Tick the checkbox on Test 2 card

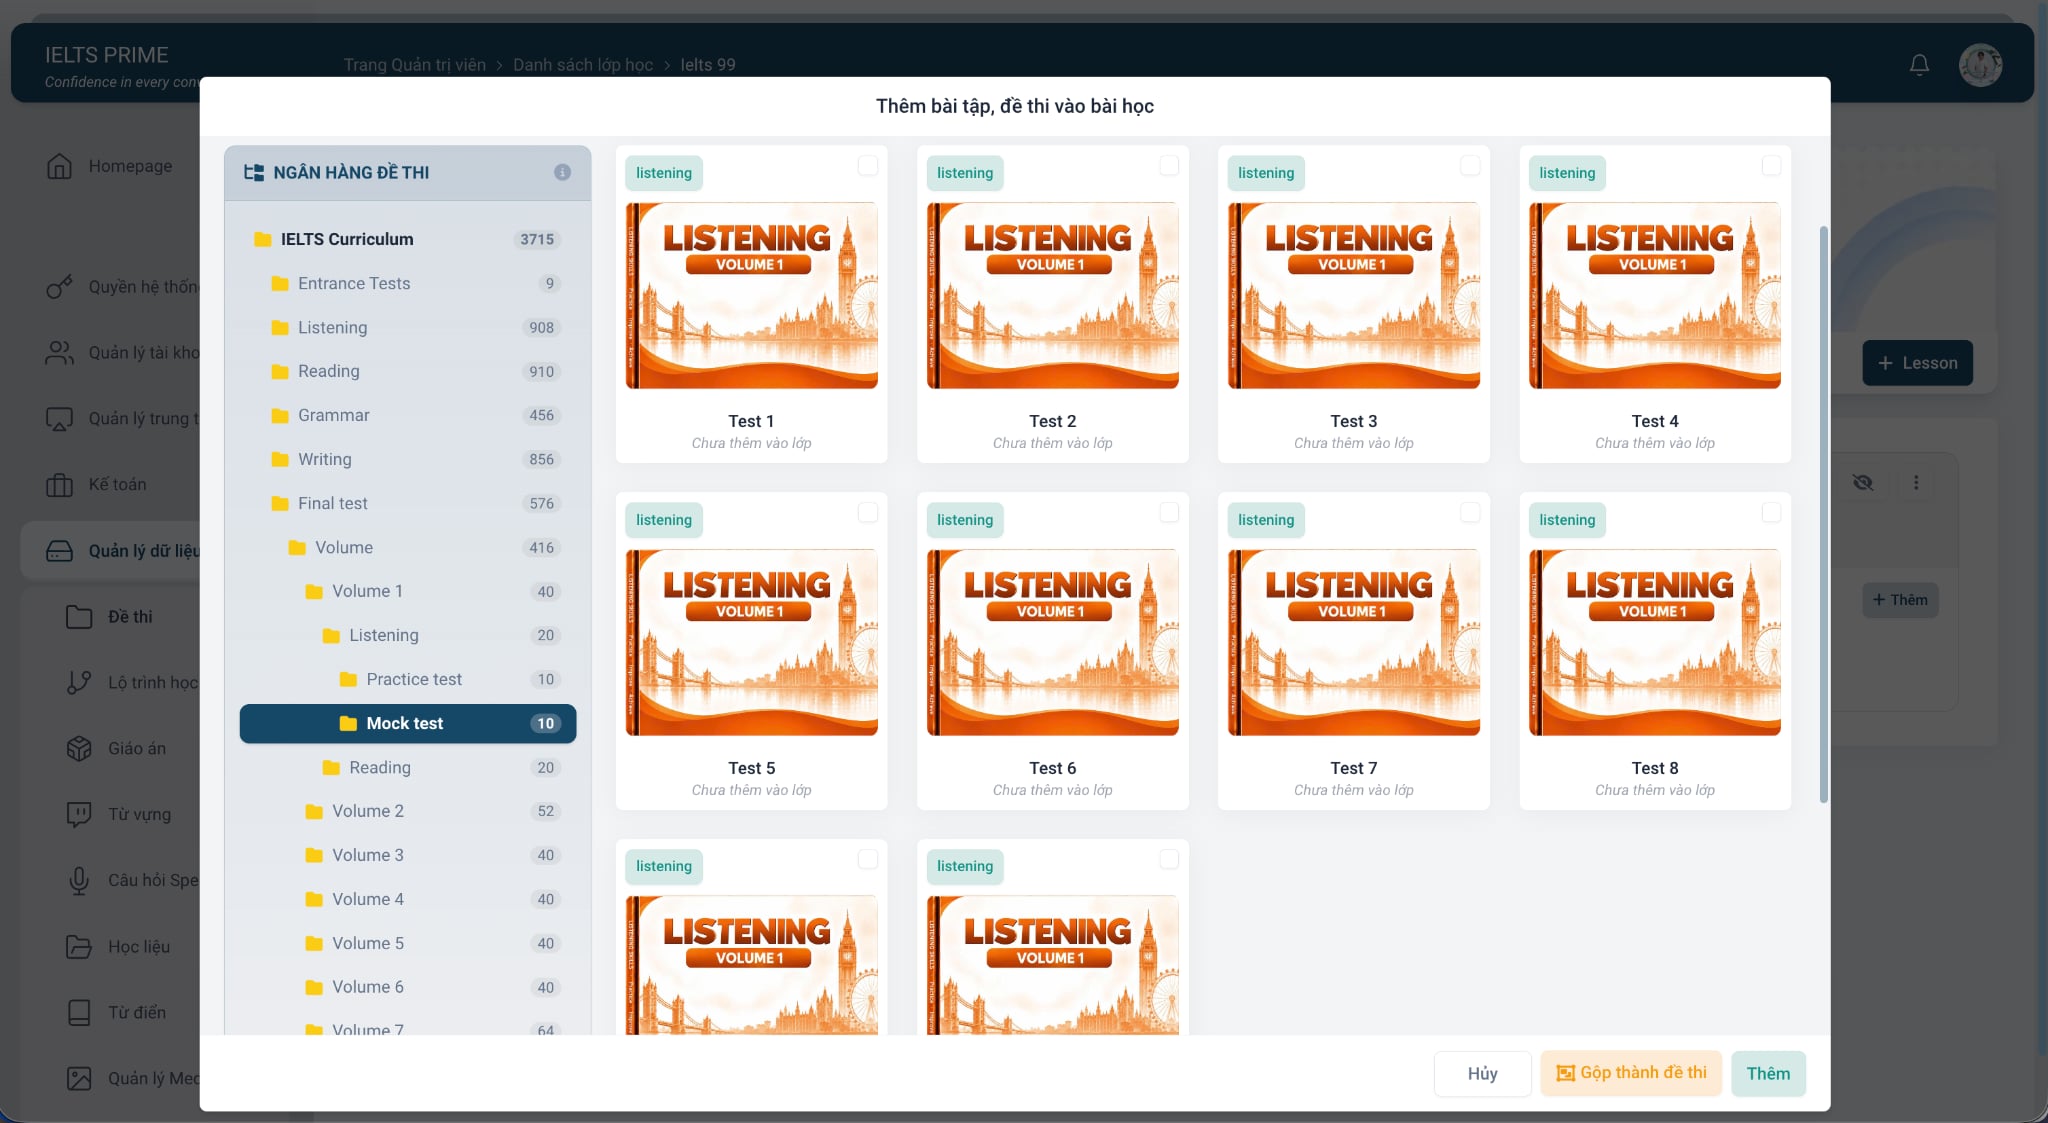(x=1169, y=165)
